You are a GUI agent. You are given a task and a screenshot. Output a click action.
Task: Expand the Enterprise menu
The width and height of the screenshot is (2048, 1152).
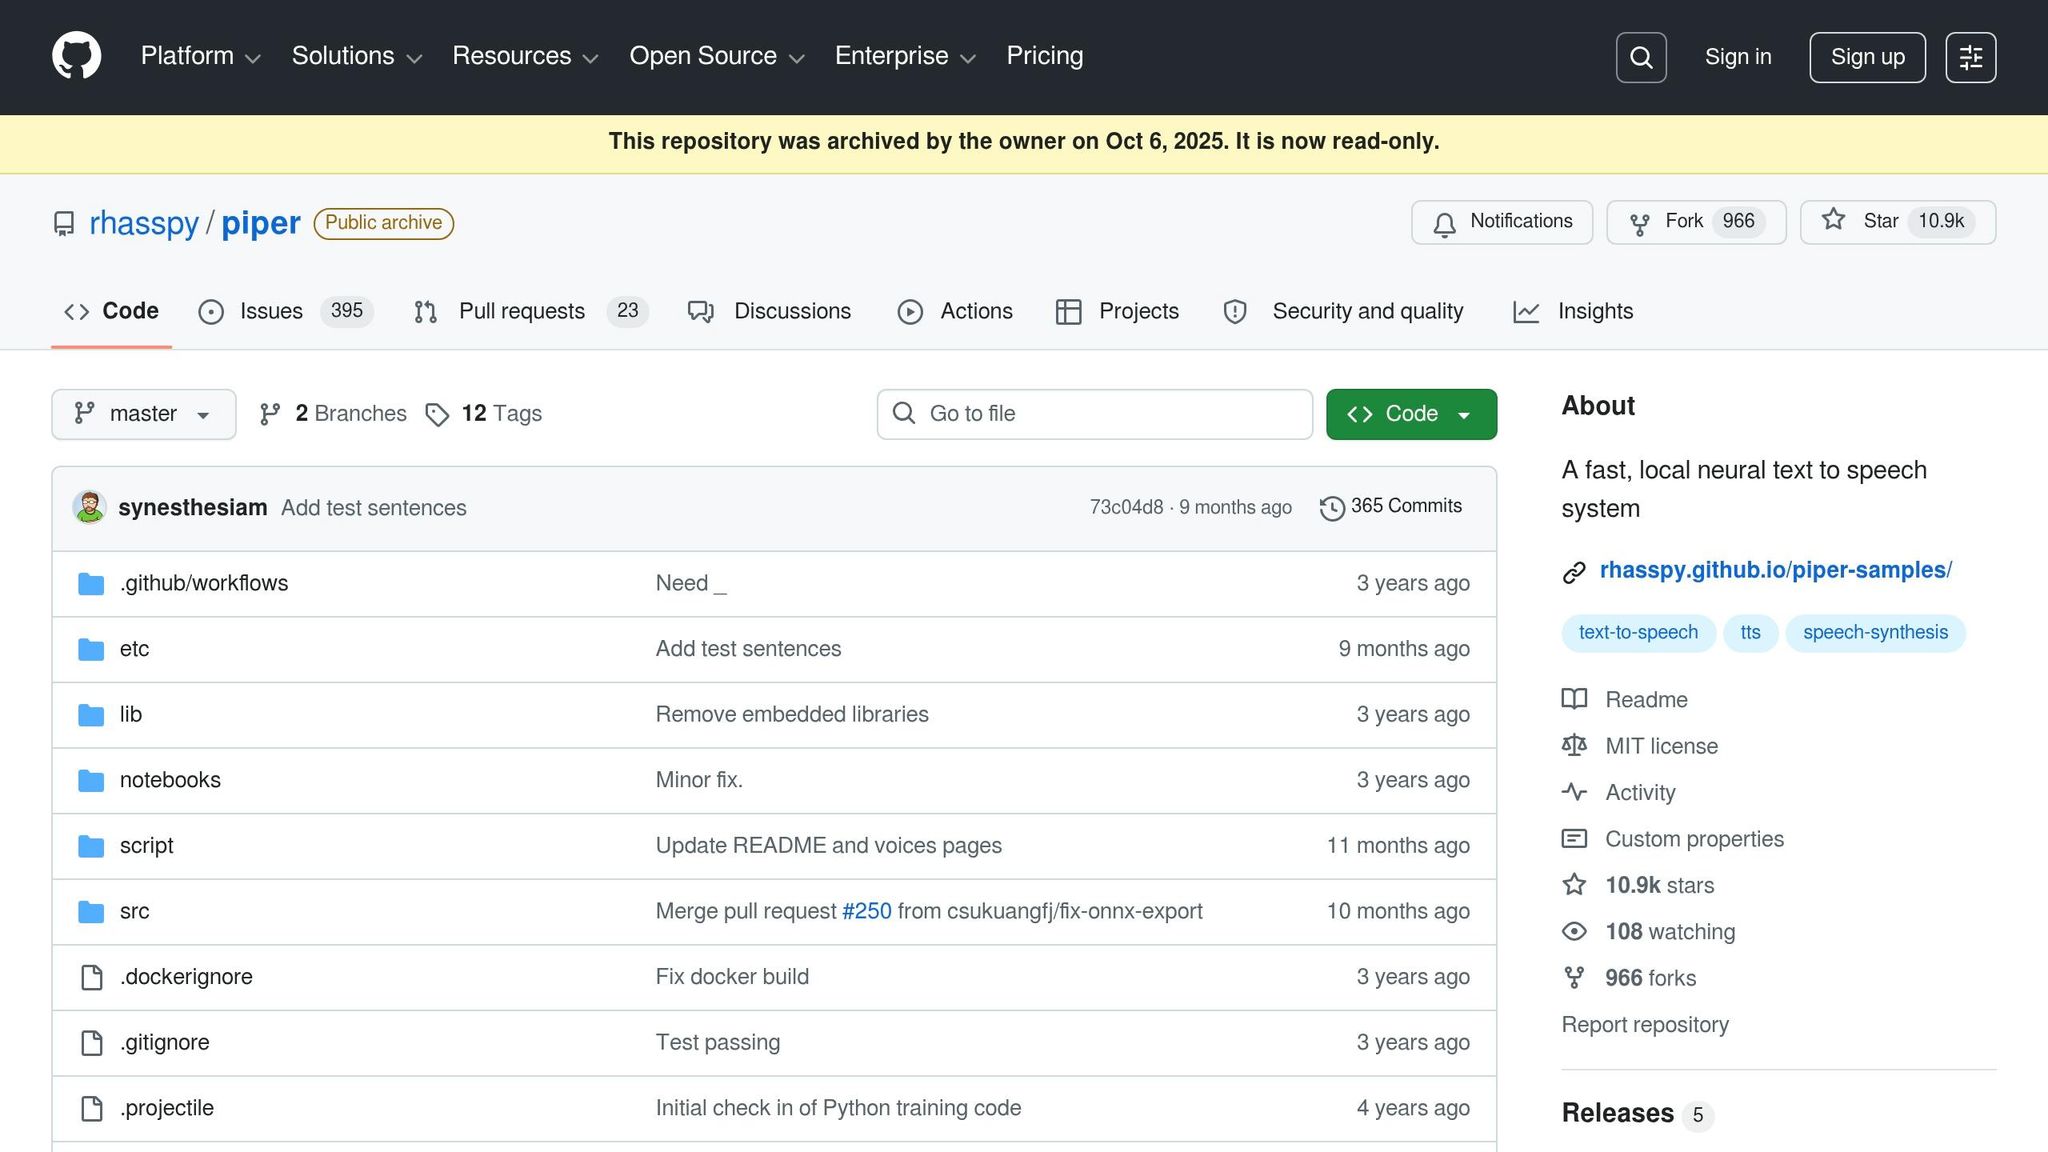point(905,56)
